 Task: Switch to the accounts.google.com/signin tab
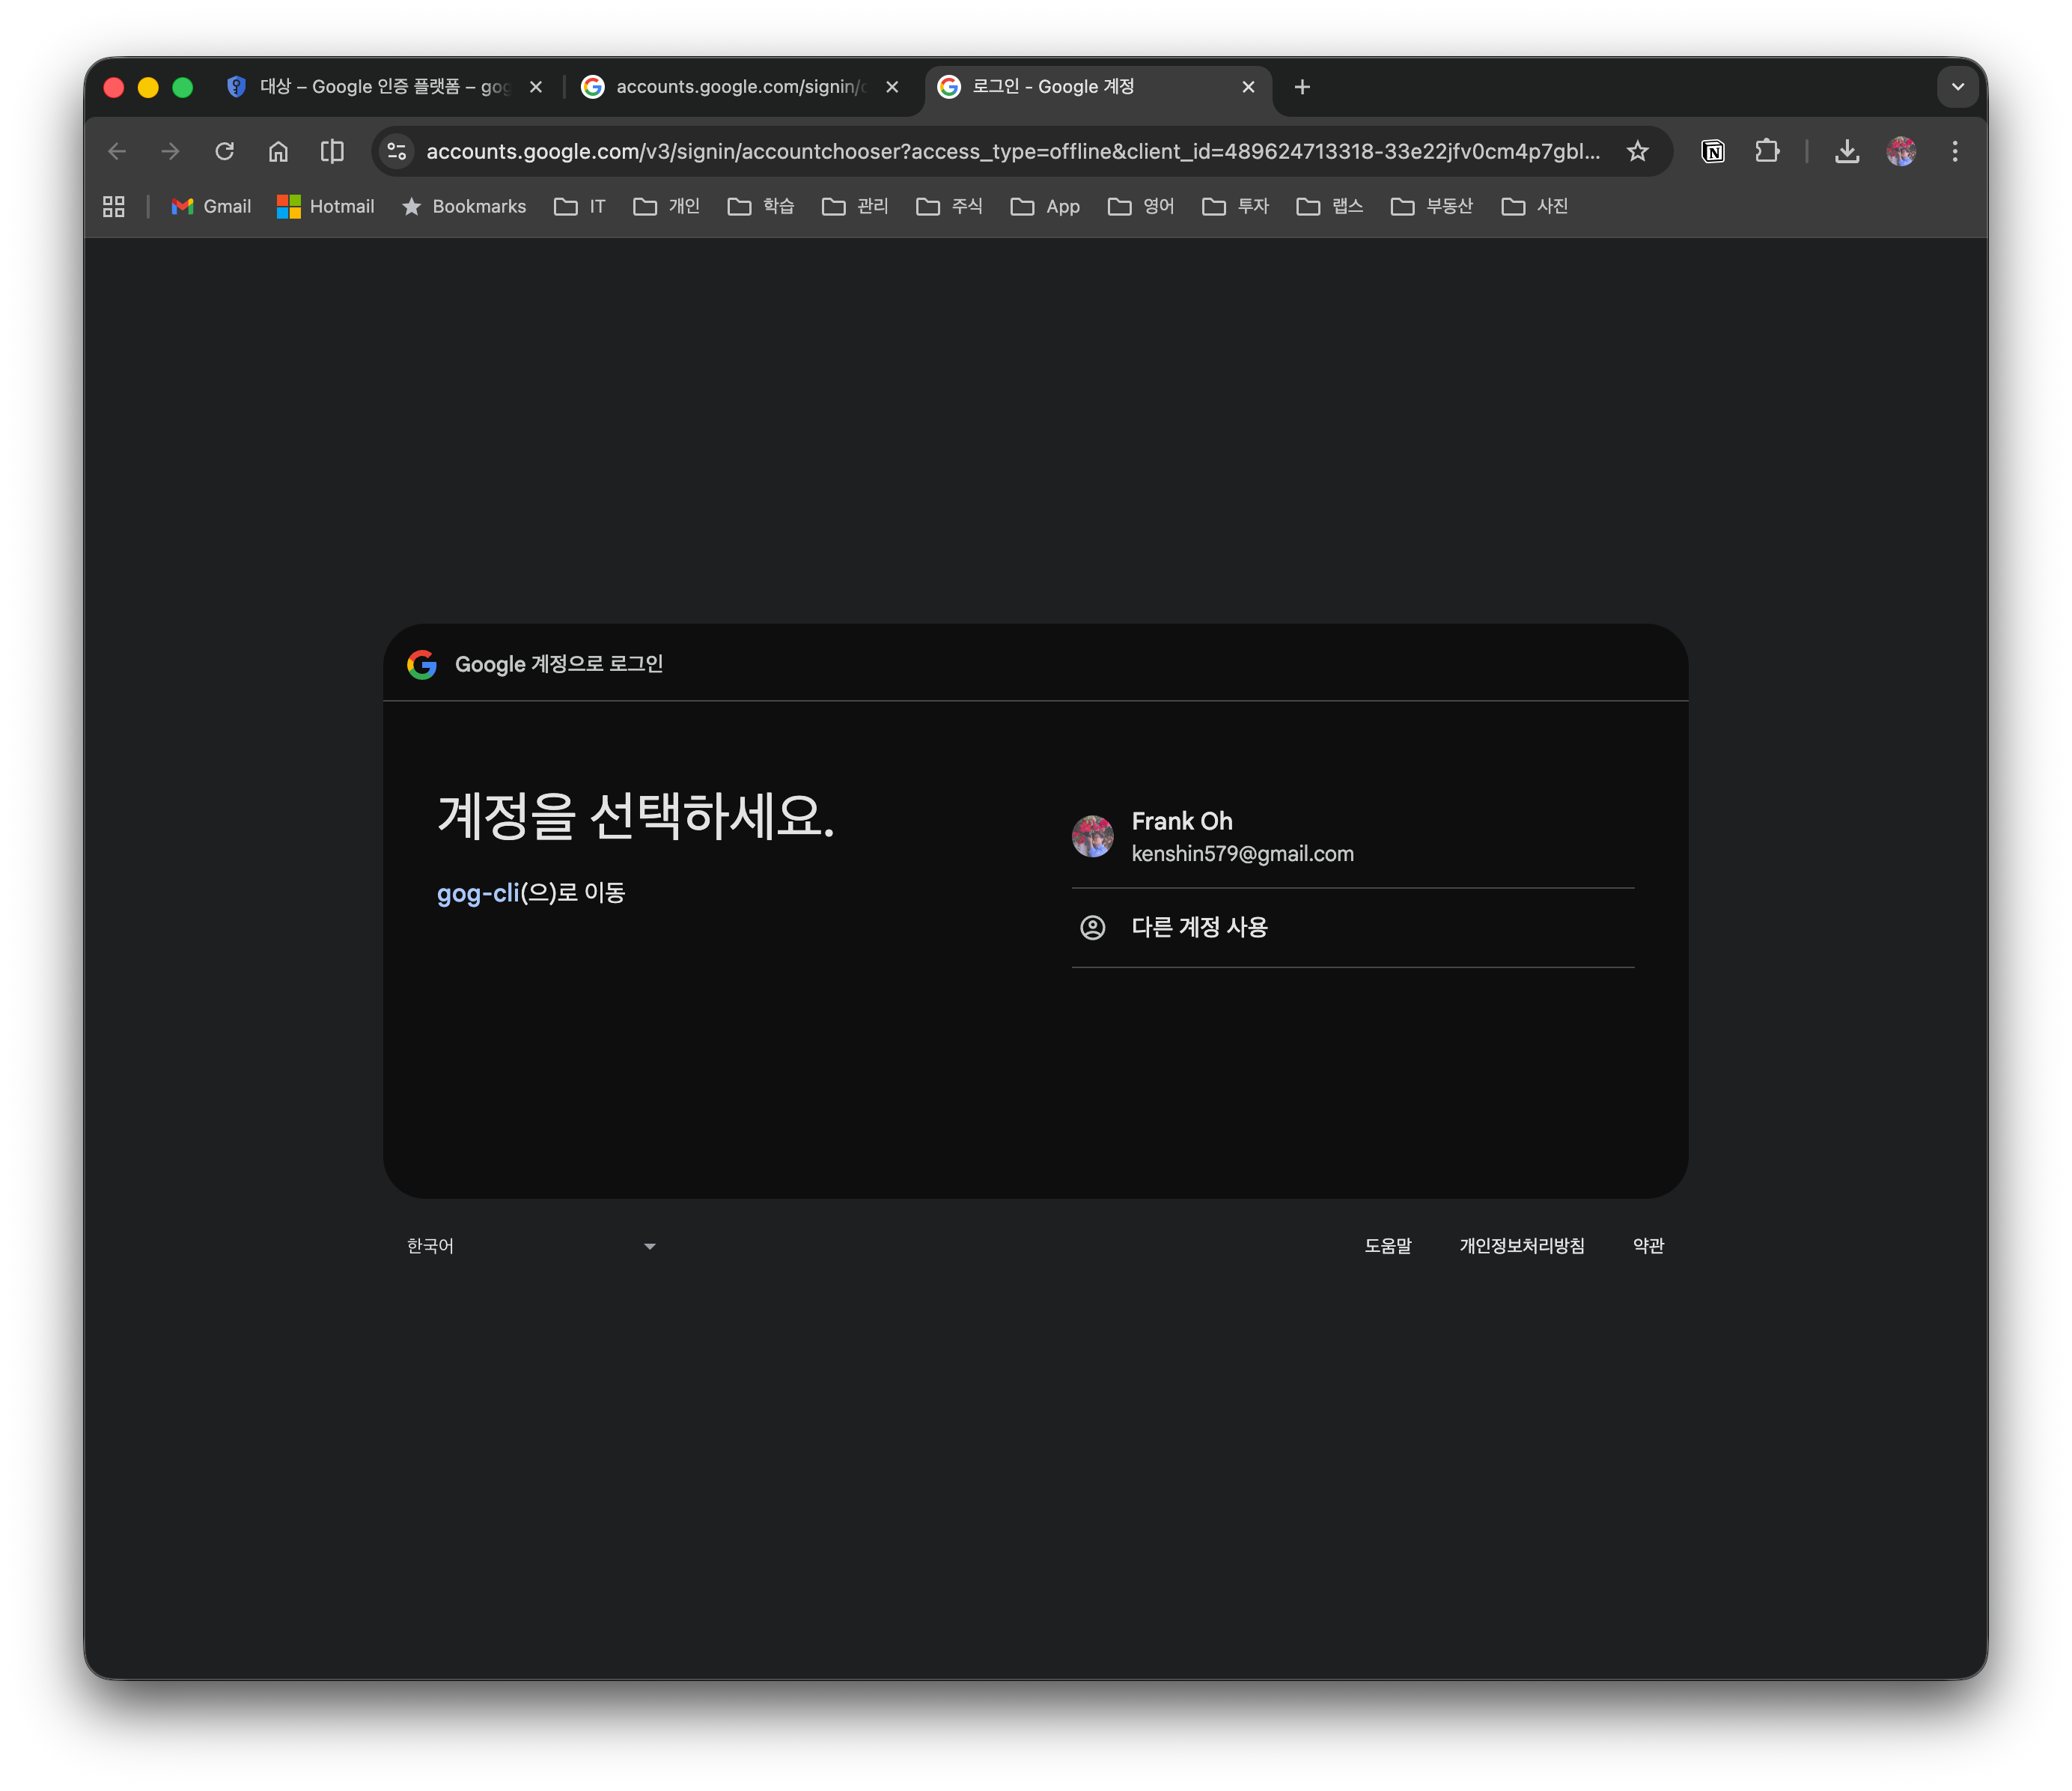tap(740, 87)
